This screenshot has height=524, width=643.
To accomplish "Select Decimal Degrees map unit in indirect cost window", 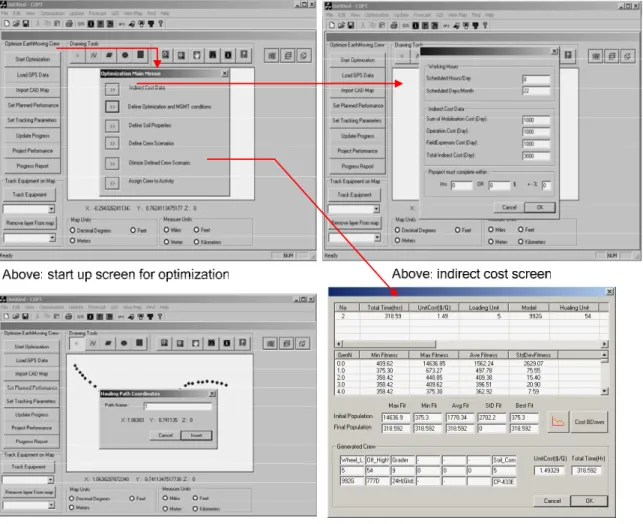I will [397, 230].
